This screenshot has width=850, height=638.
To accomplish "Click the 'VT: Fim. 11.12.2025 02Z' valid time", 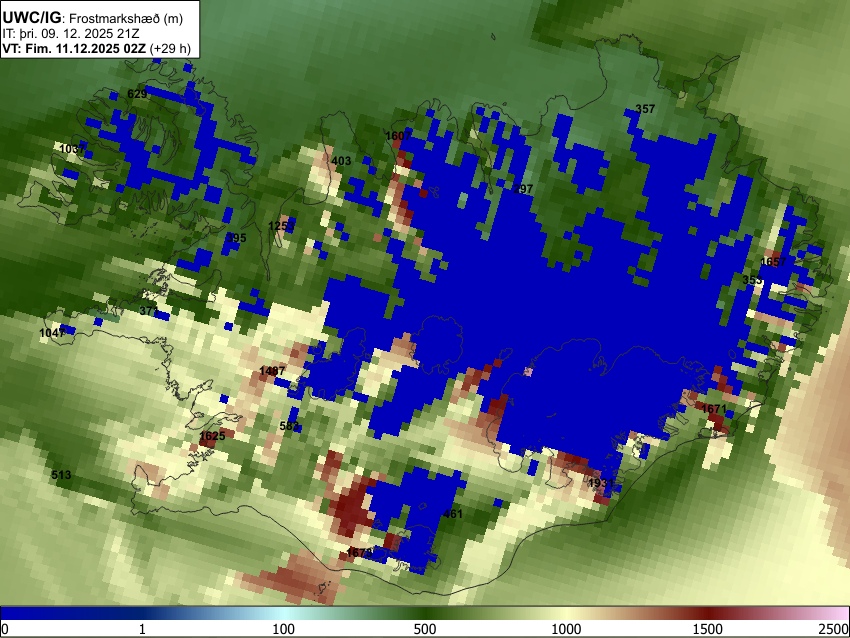I will [74, 48].
